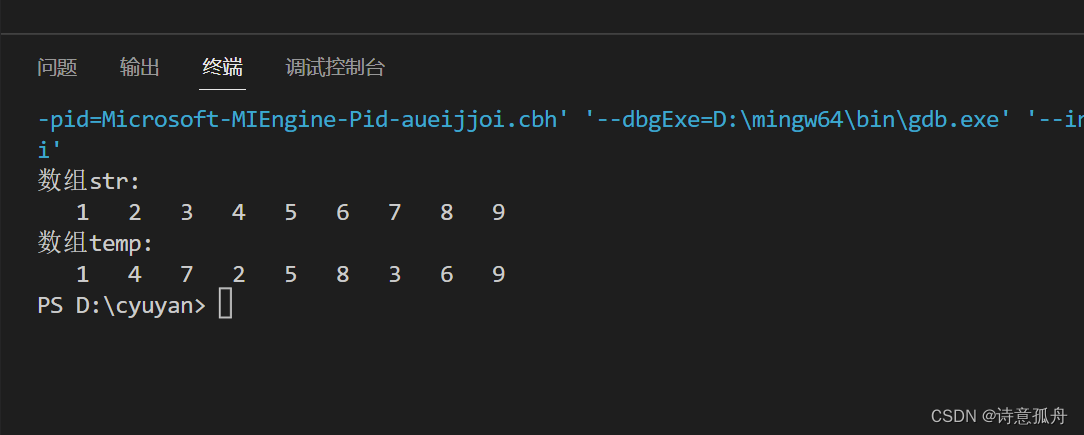Click the number 9 in the temp row
The width and height of the screenshot is (1084, 435).
(x=498, y=274)
